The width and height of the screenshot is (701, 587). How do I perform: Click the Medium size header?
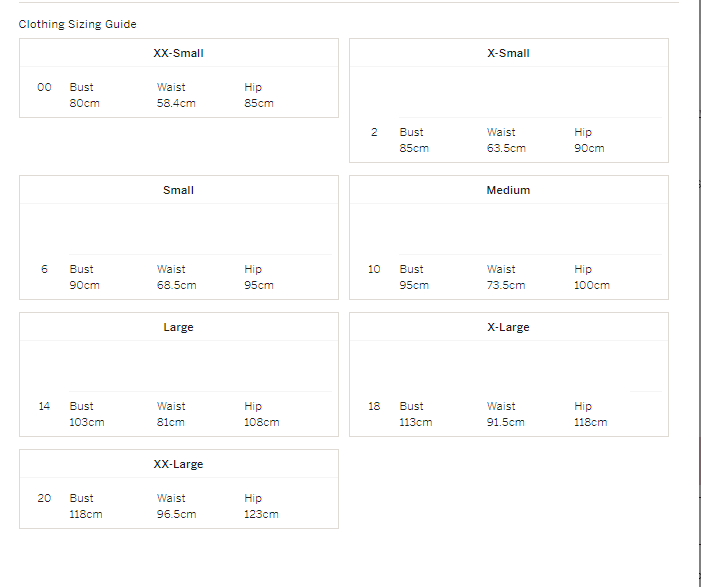[508, 190]
